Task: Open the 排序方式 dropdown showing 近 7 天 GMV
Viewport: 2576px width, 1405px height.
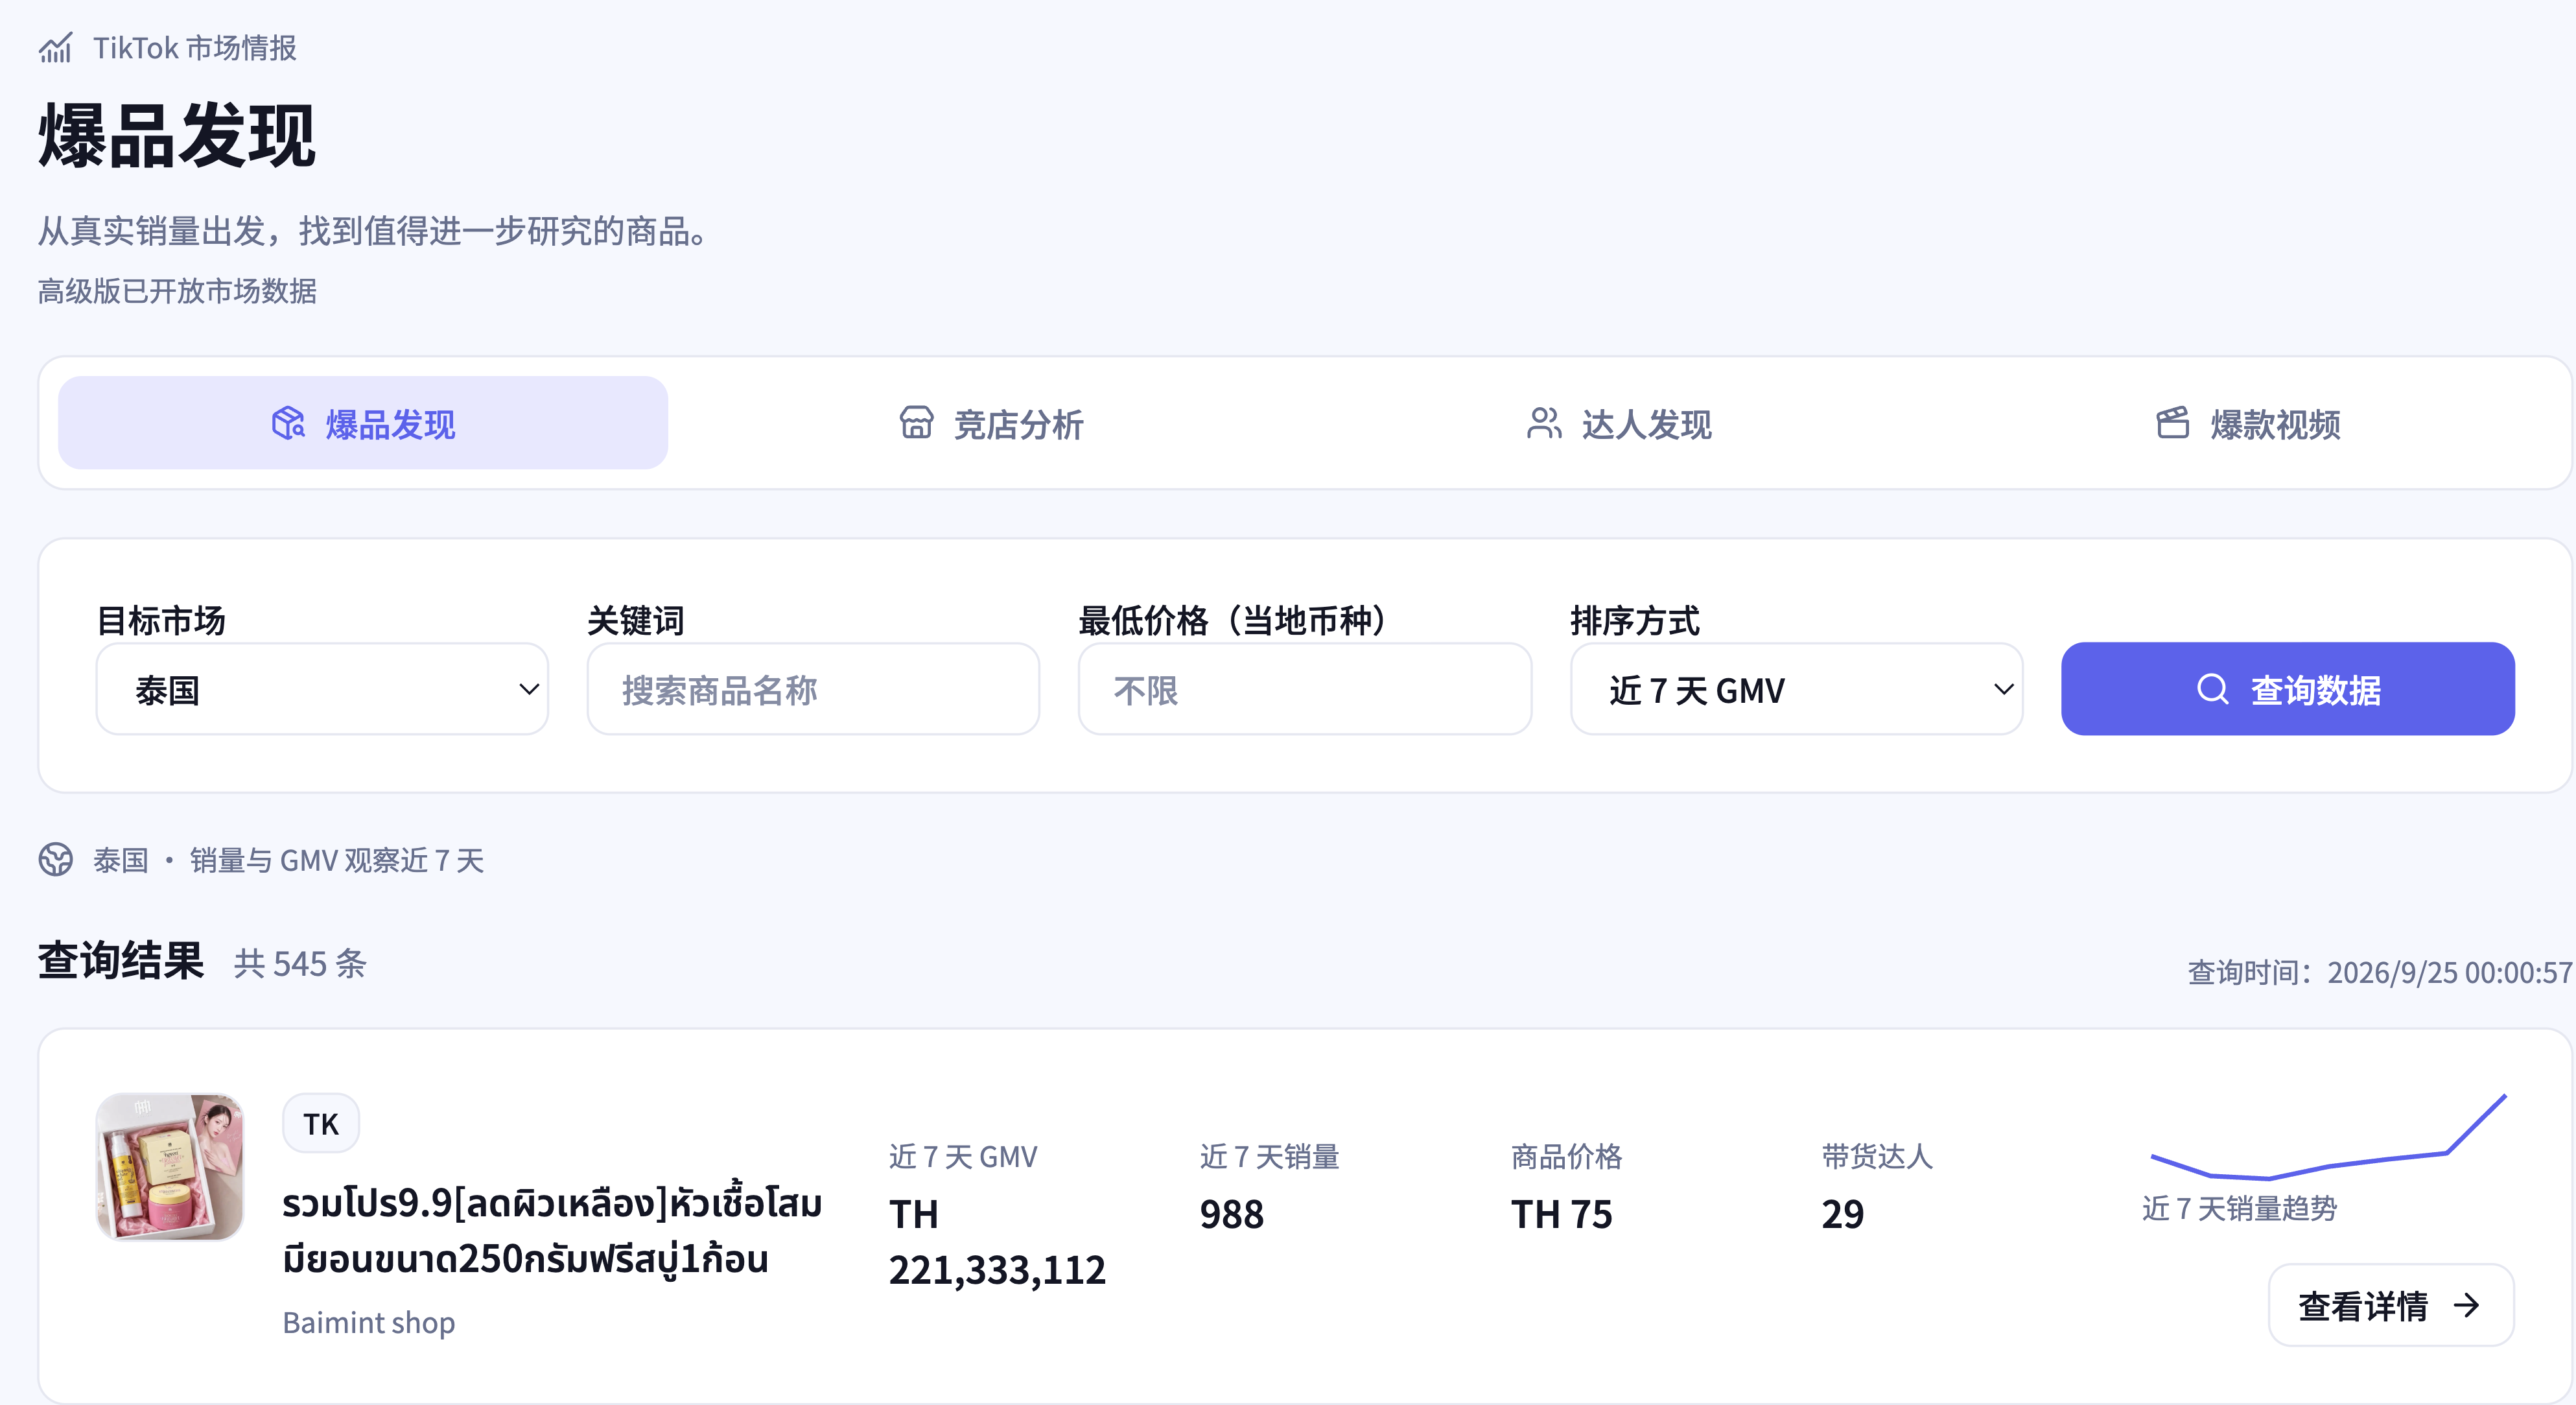Action: 1796,689
